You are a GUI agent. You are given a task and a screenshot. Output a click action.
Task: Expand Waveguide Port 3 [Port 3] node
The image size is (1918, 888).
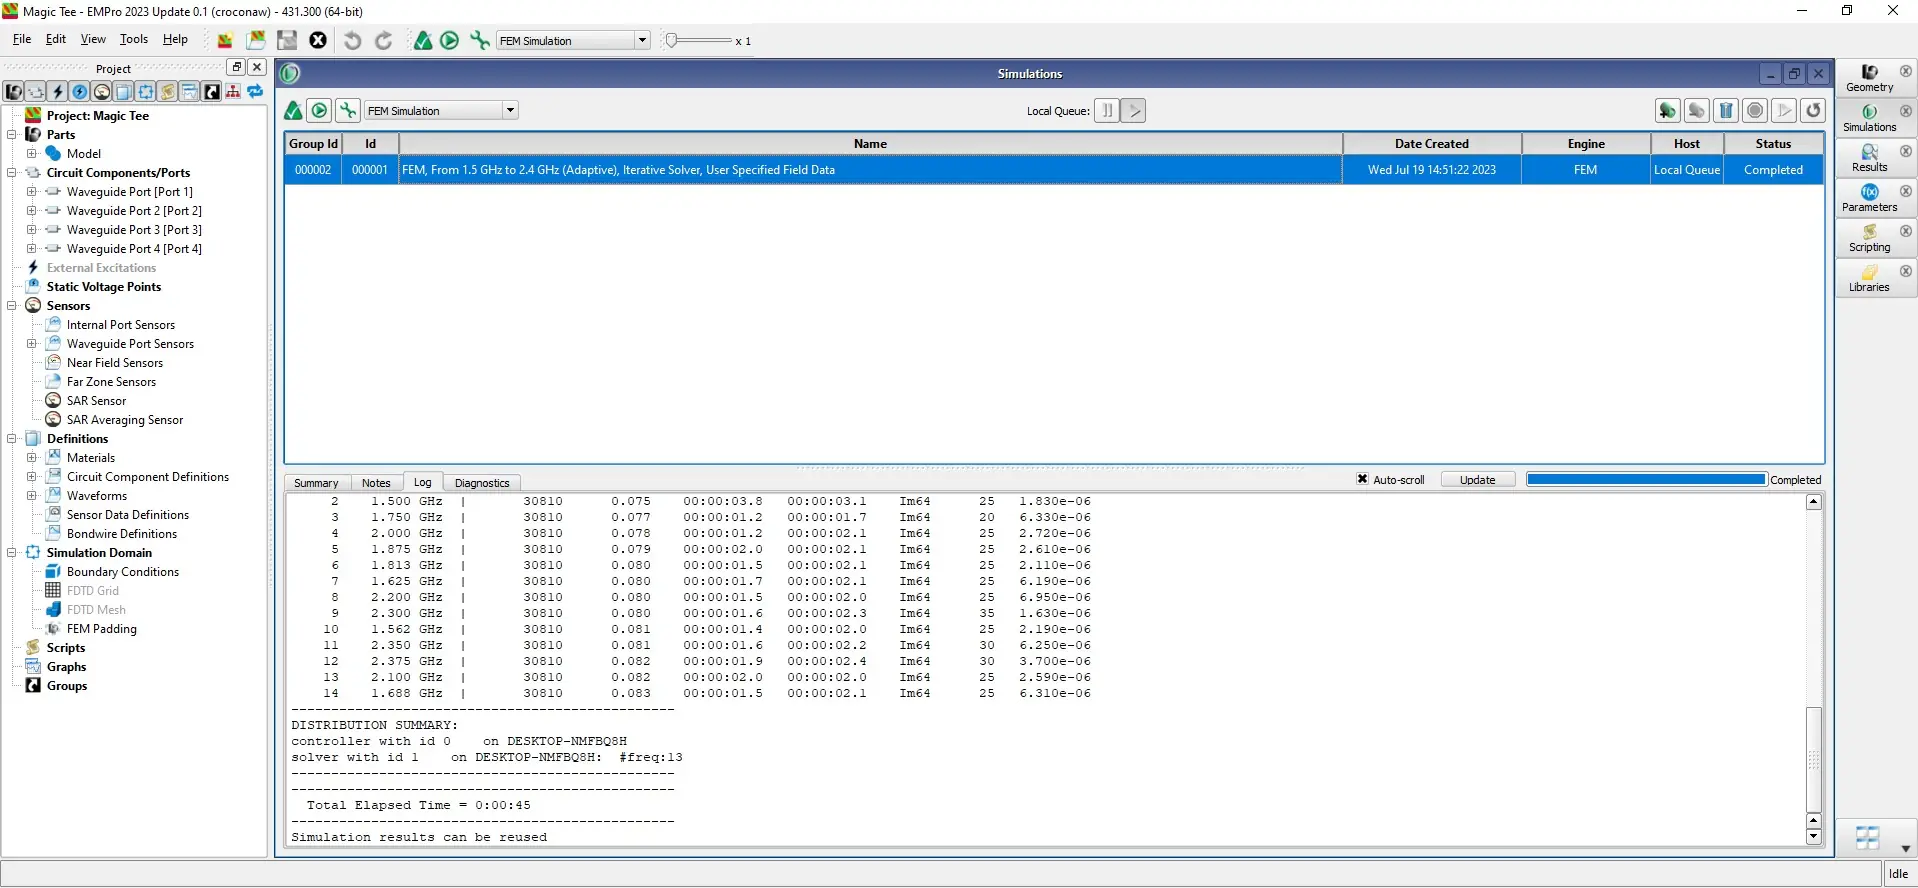(31, 229)
